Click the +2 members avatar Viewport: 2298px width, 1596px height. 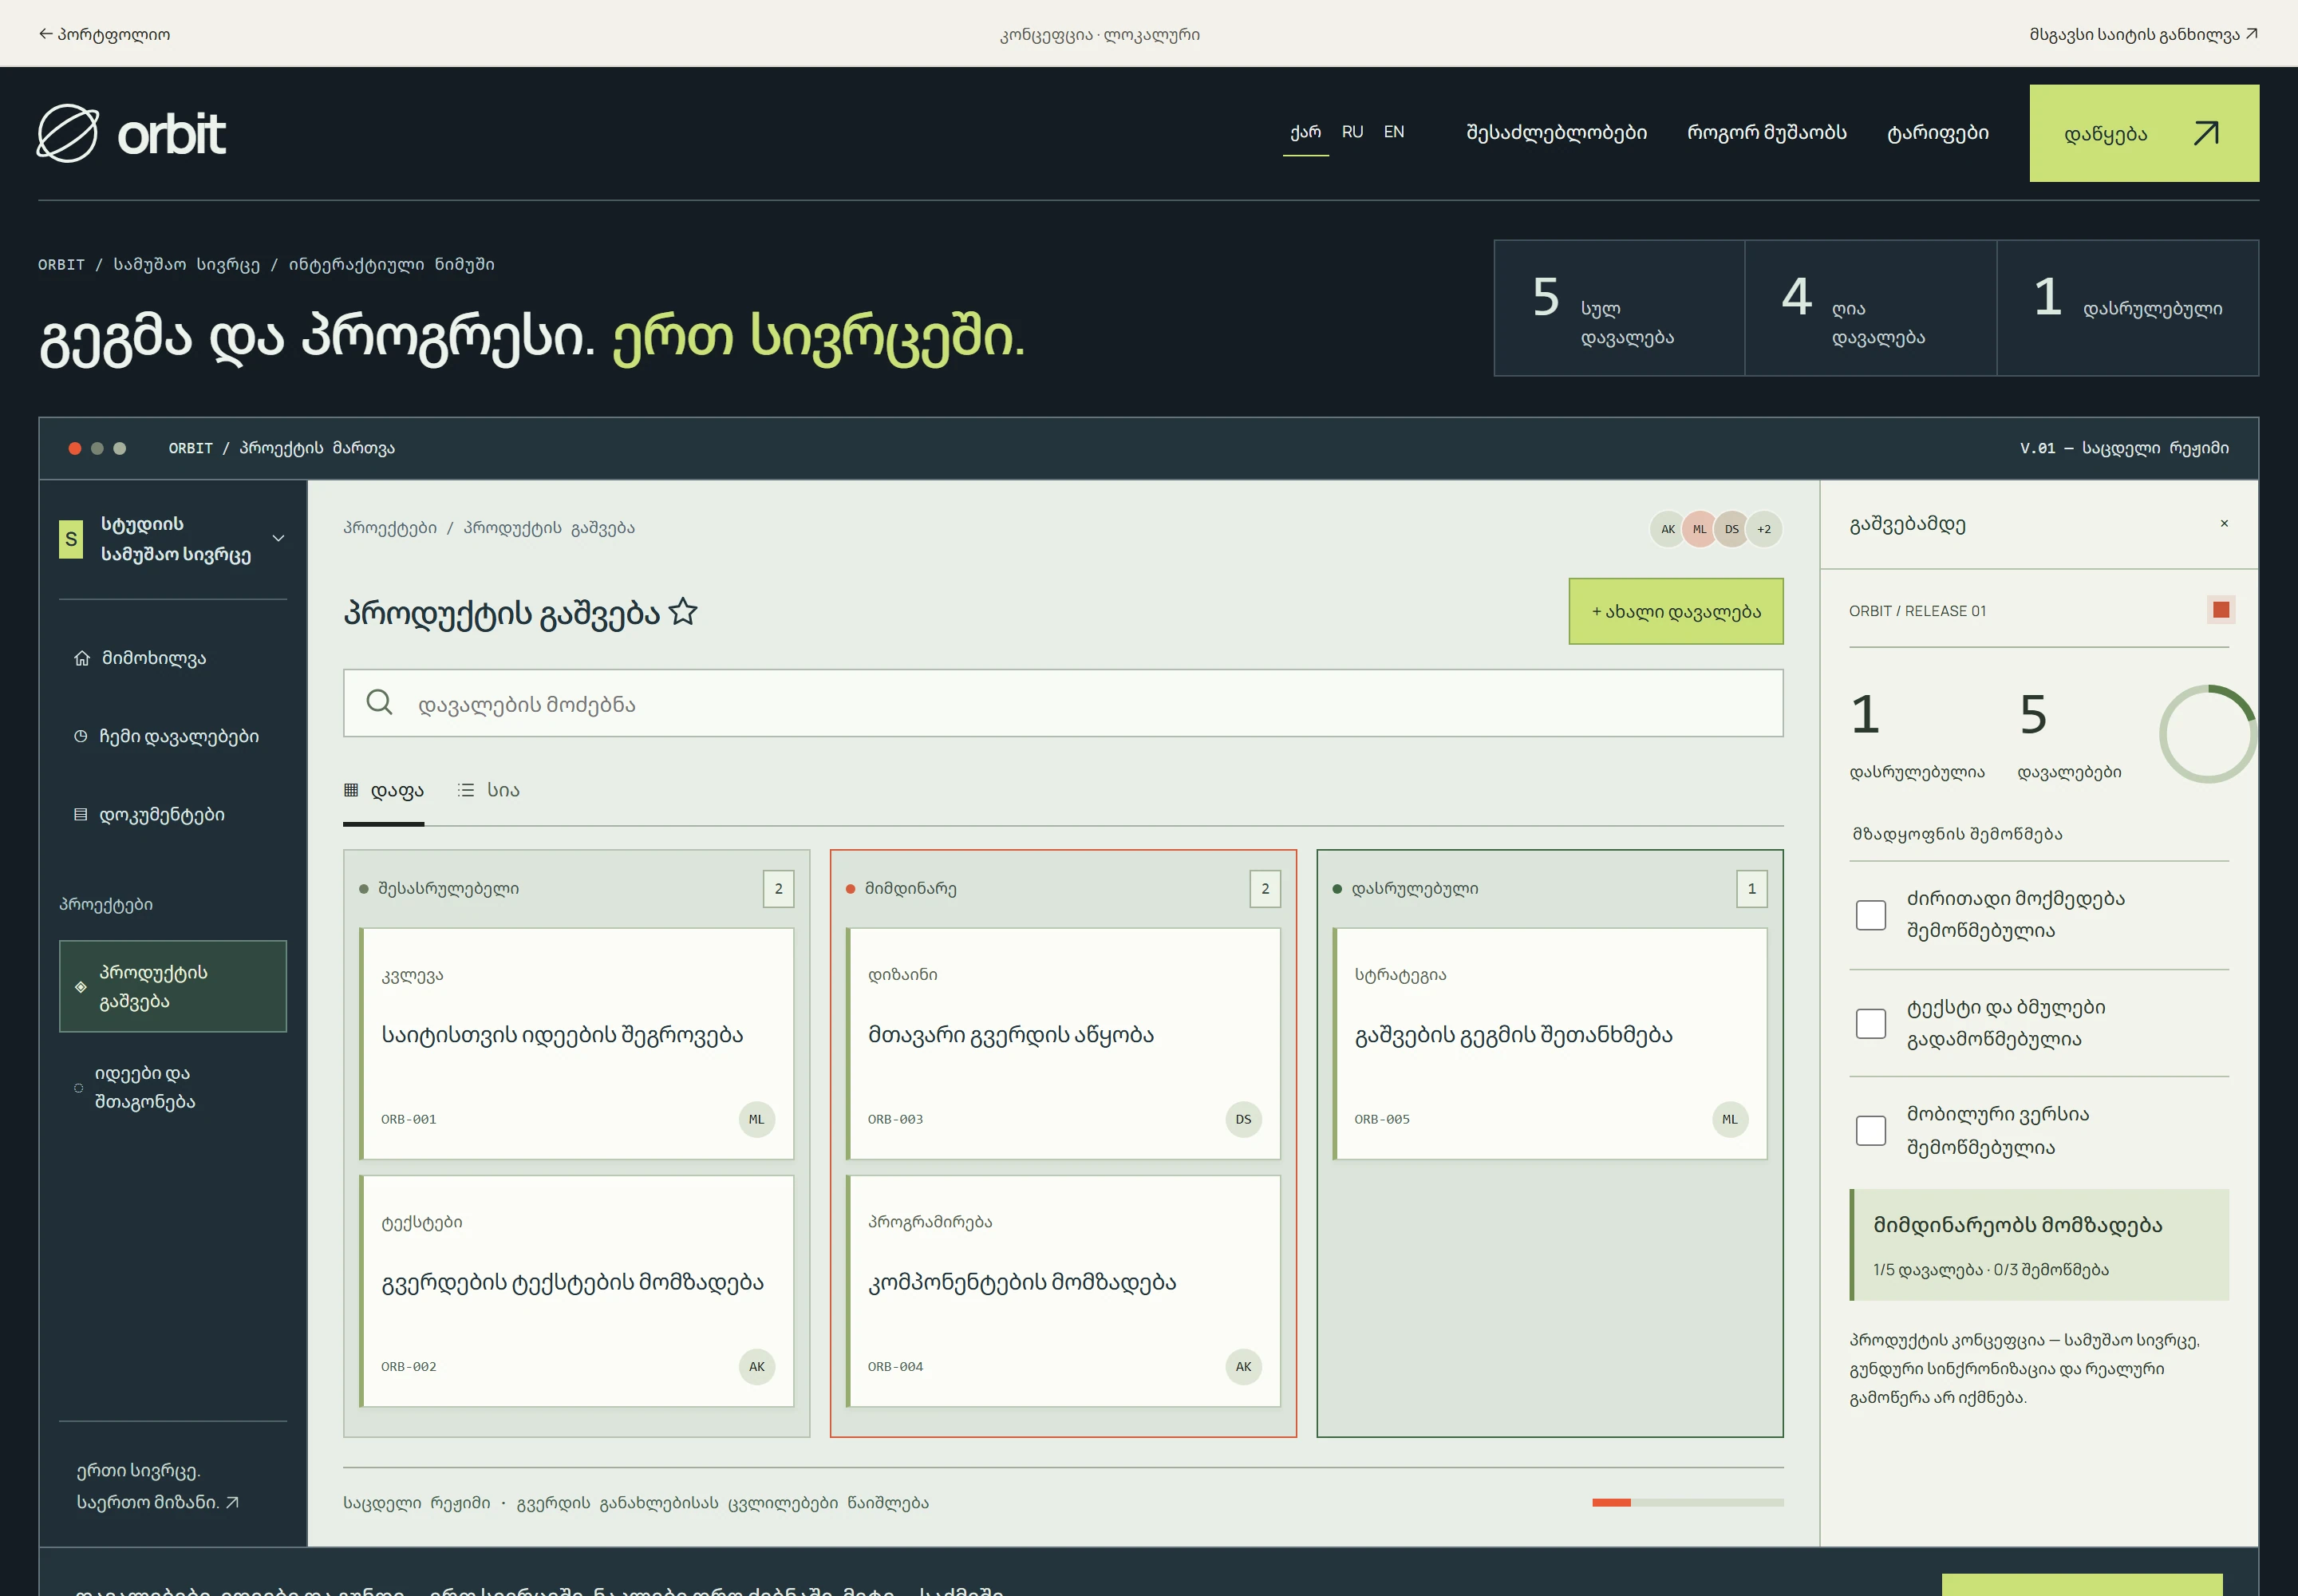tap(1764, 529)
